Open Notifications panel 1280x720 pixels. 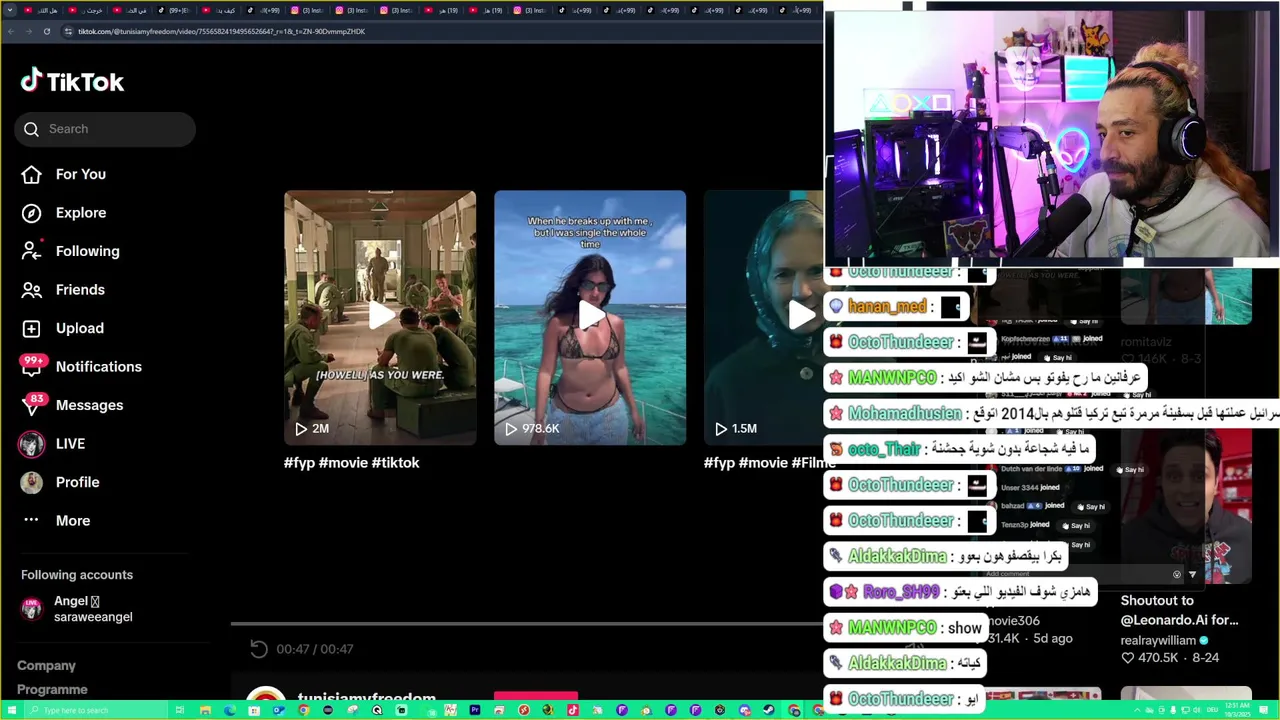point(98,367)
